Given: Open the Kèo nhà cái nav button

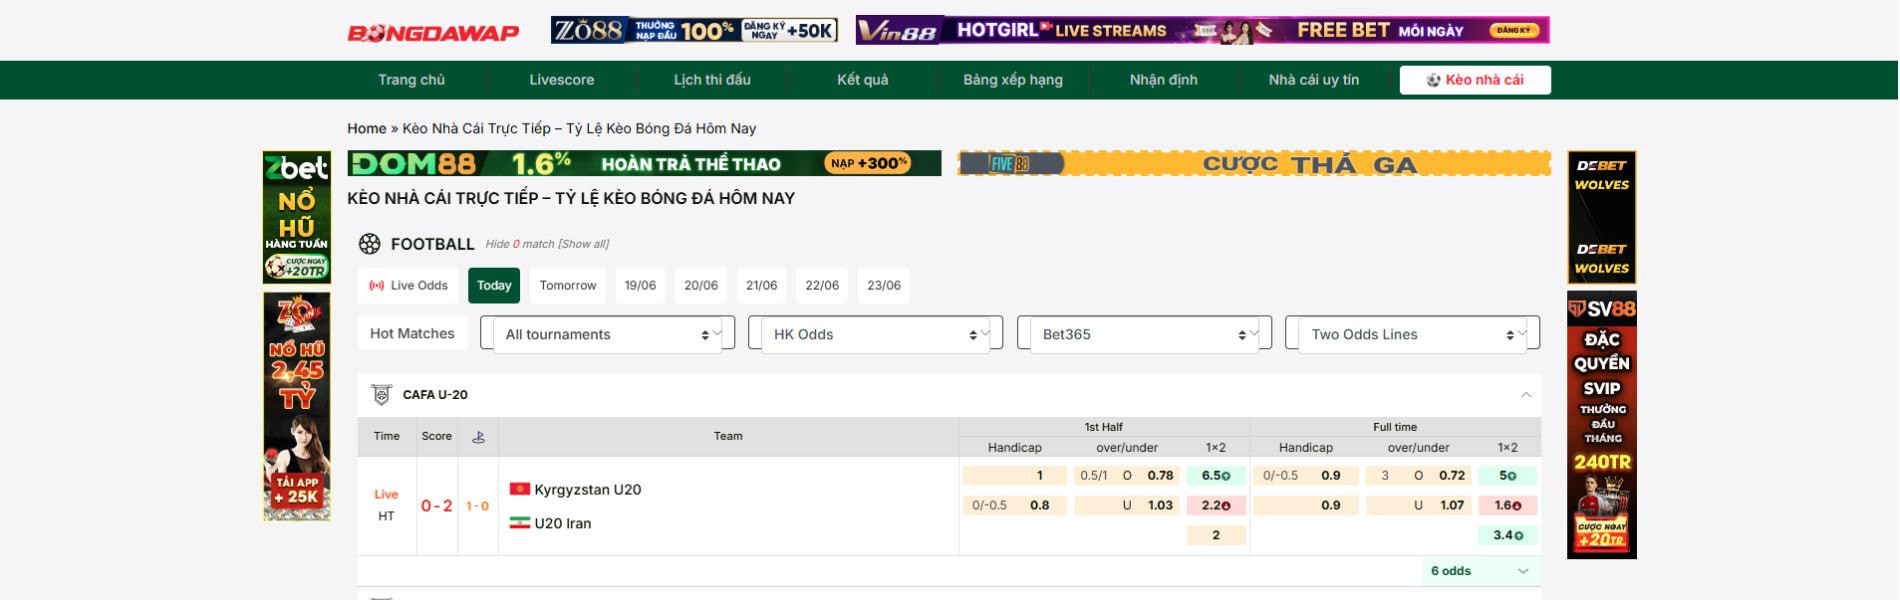Looking at the screenshot, I should [1474, 80].
